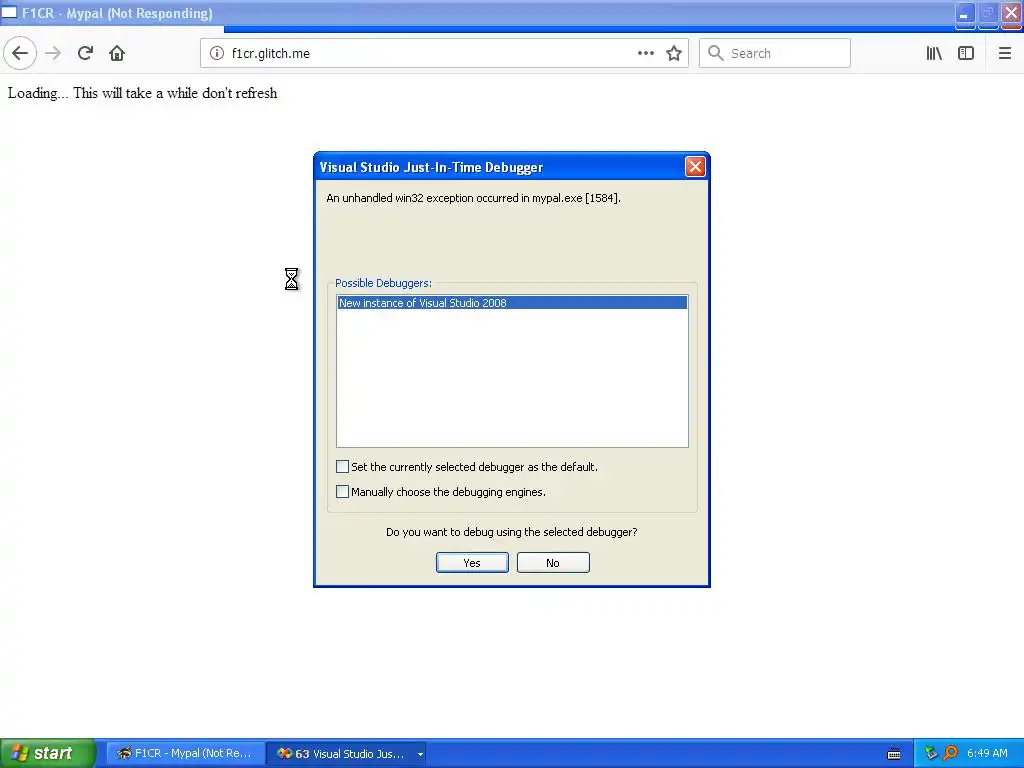Open the Library bookshelf icon
This screenshot has height=768, width=1024.
pyautogui.click(x=934, y=54)
